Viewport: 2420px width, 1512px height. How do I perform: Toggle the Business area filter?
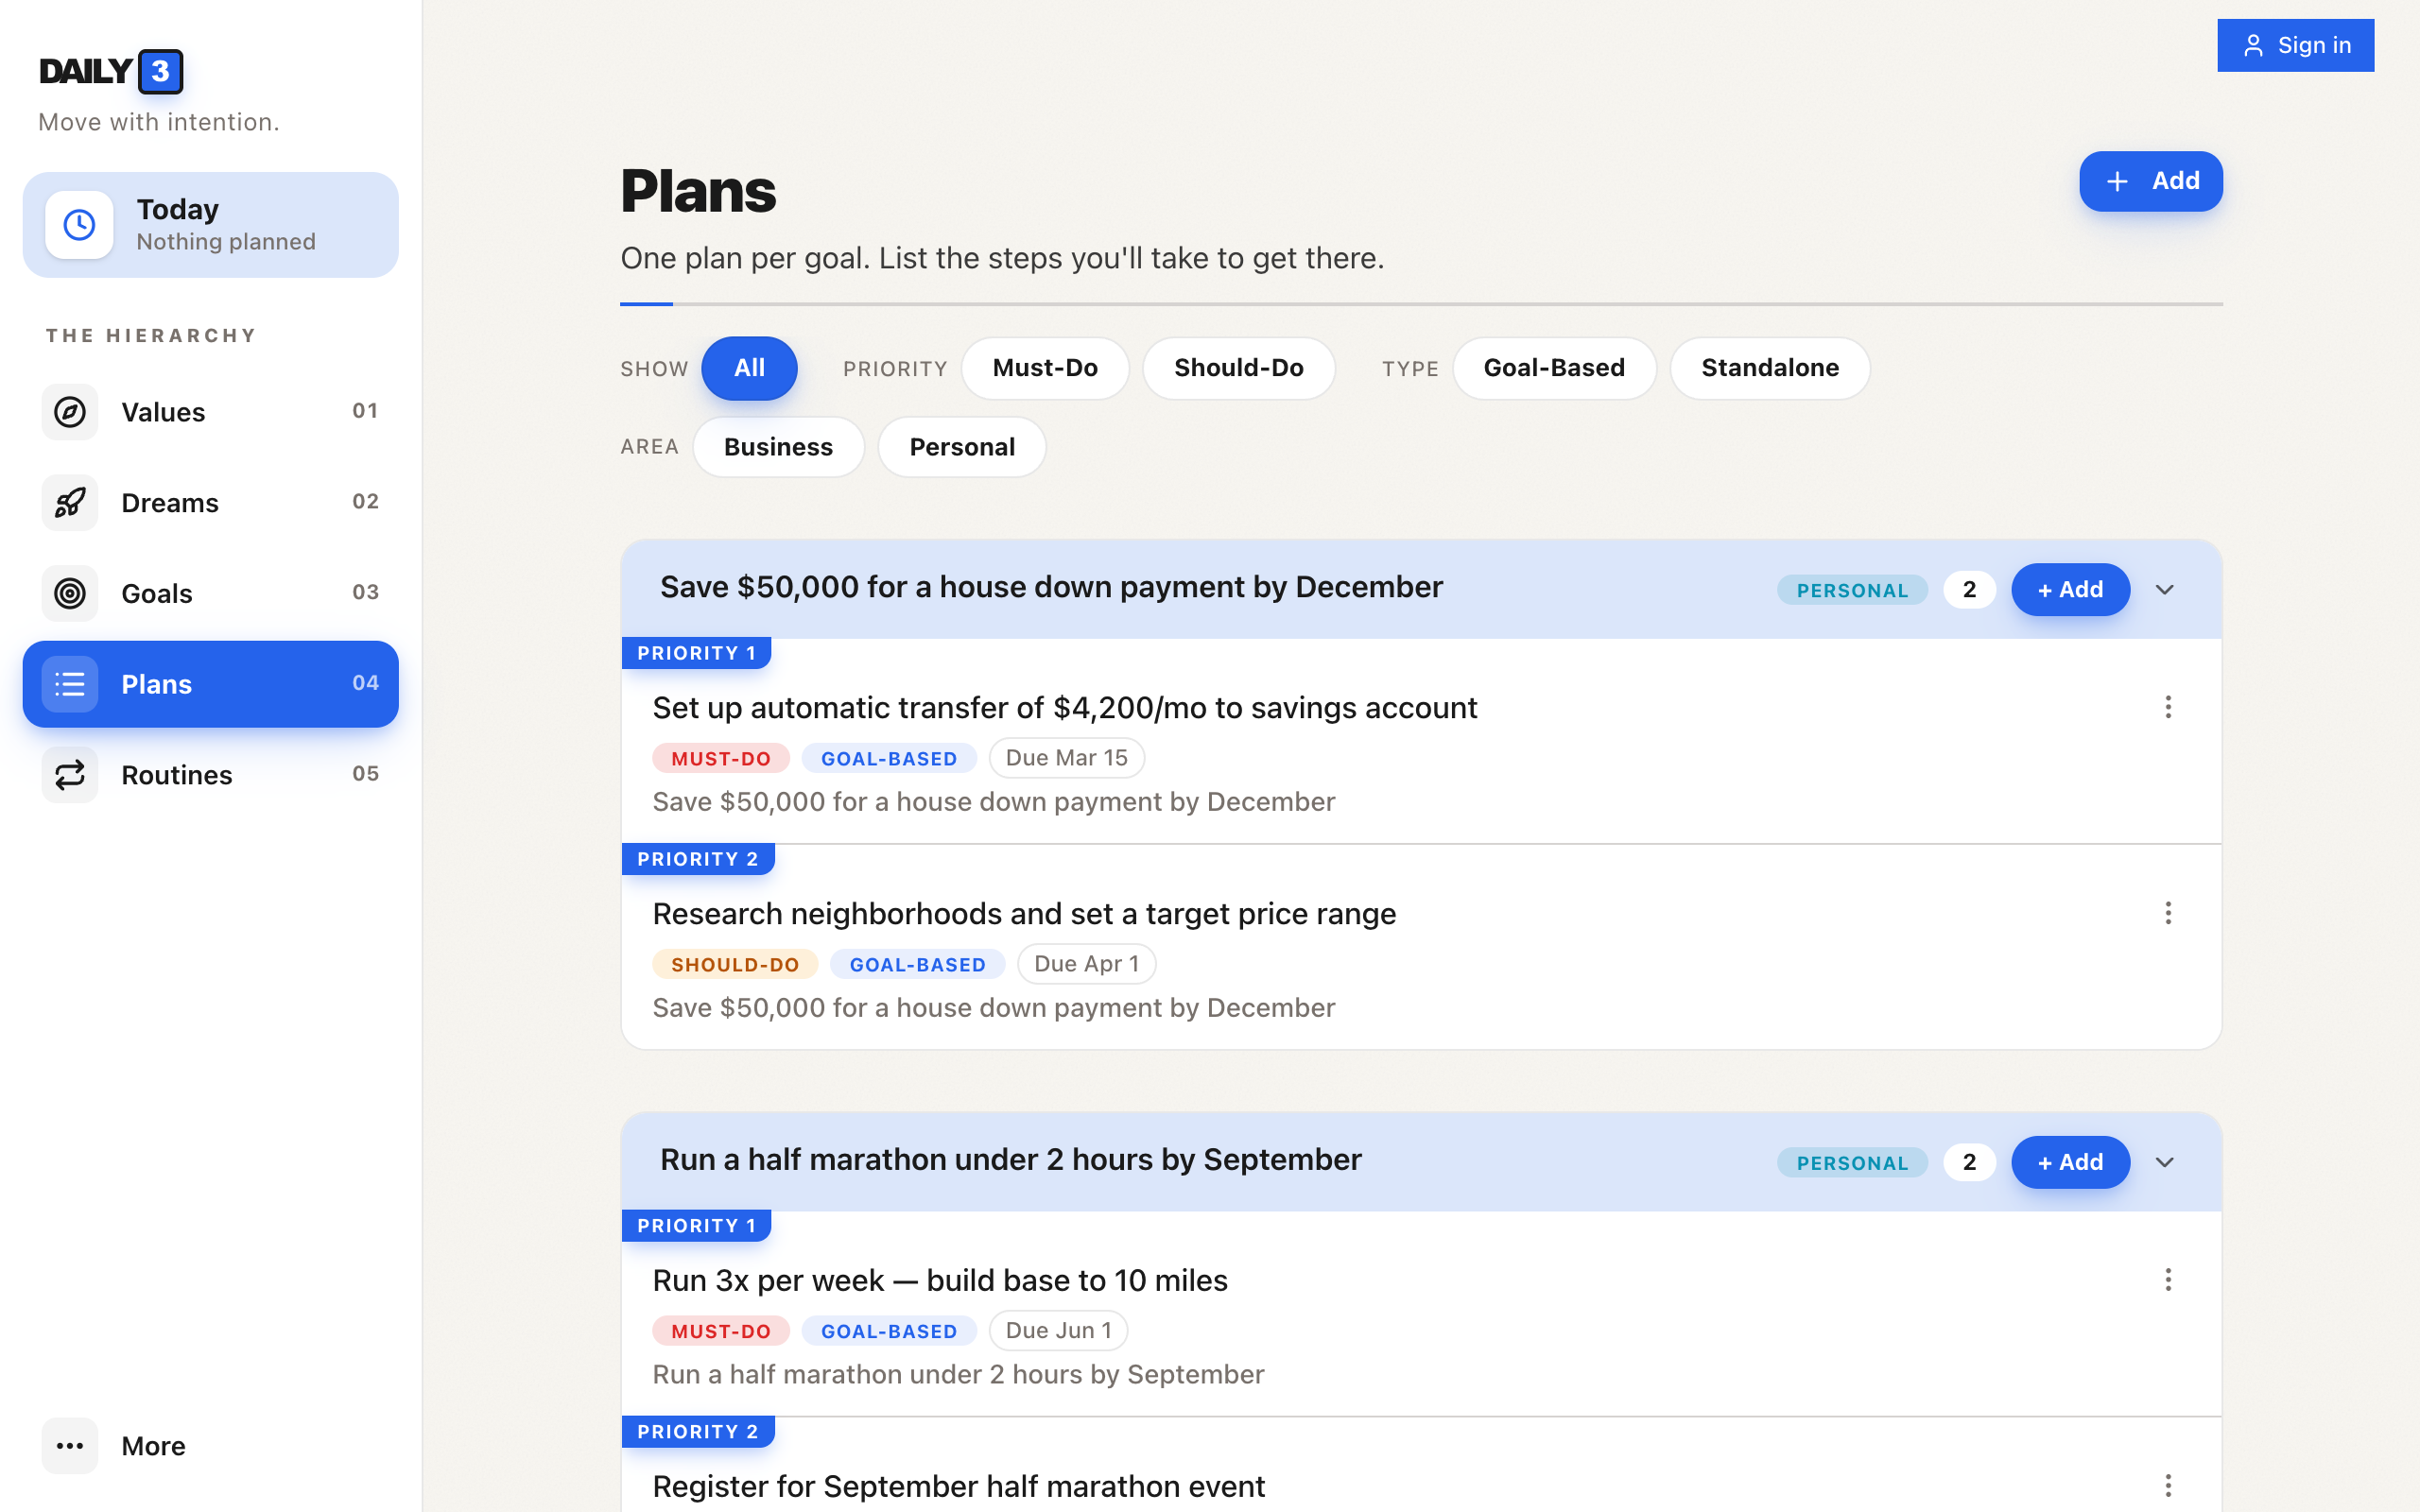pos(778,447)
